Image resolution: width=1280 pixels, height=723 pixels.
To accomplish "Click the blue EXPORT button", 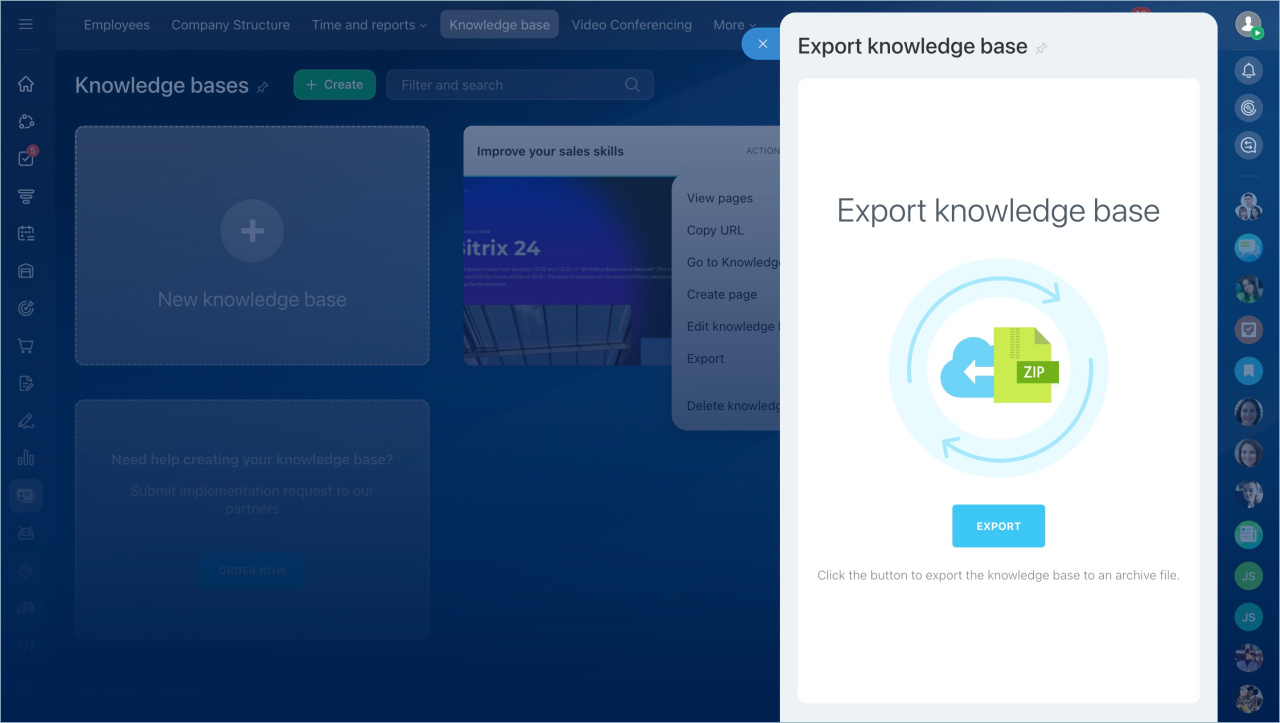I will (x=998, y=526).
